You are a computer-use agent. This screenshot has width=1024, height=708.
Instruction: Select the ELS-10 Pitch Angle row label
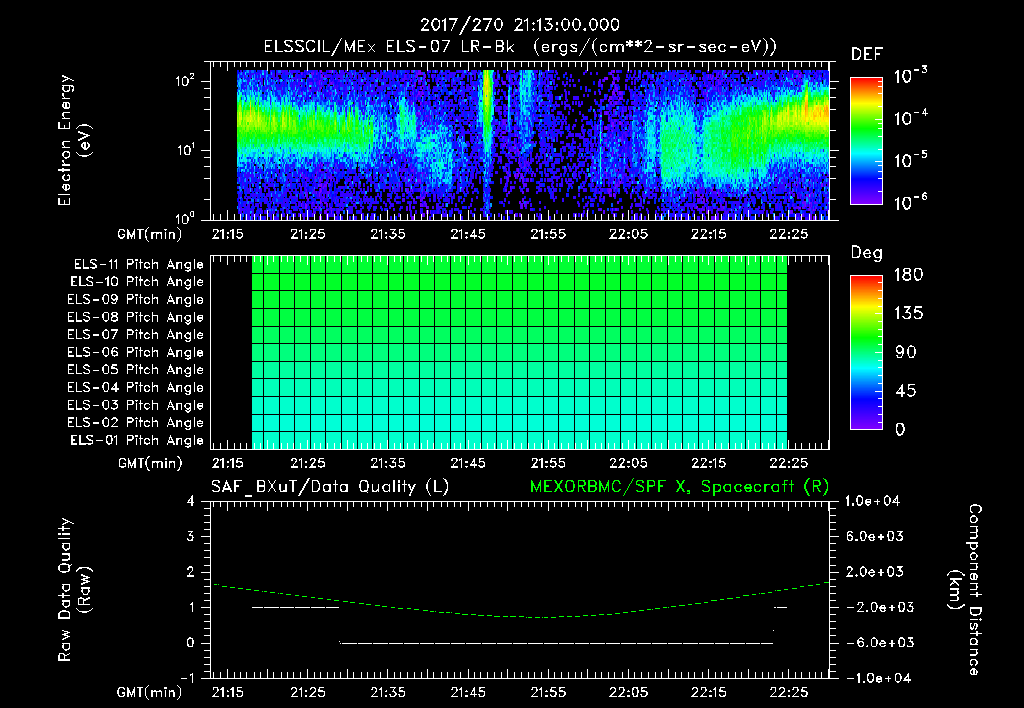tap(137, 282)
